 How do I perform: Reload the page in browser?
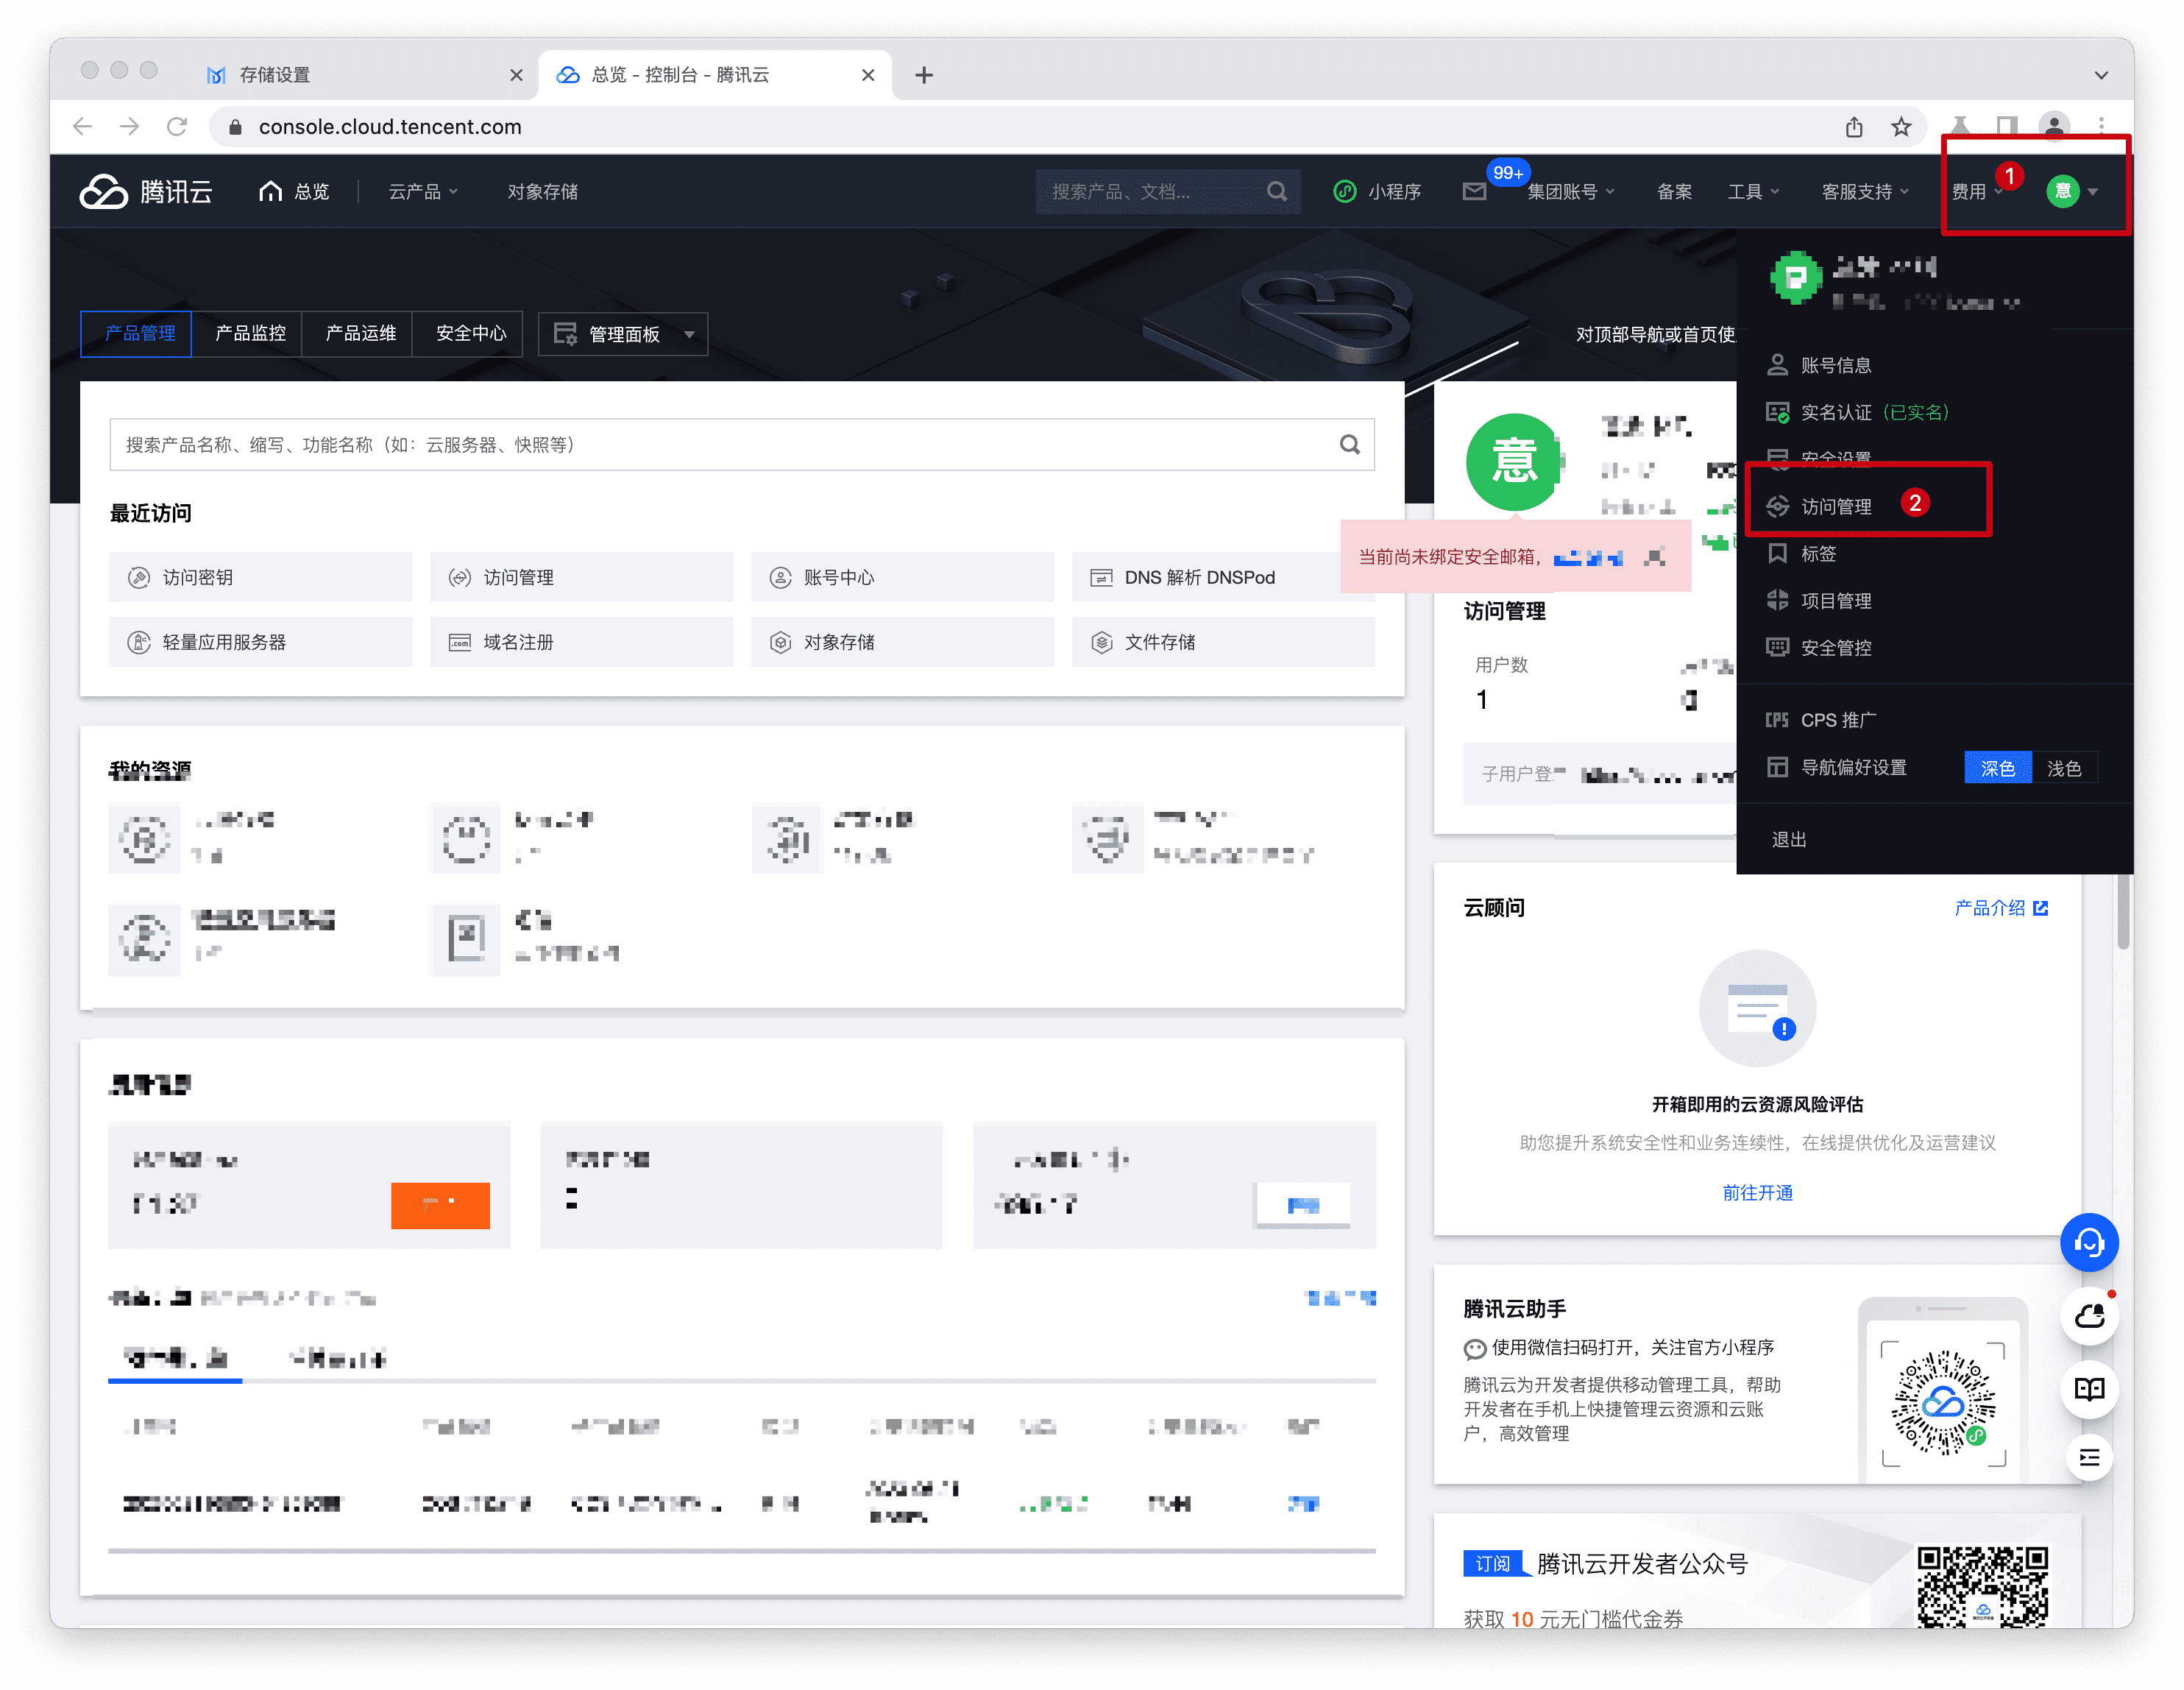[177, 127]
